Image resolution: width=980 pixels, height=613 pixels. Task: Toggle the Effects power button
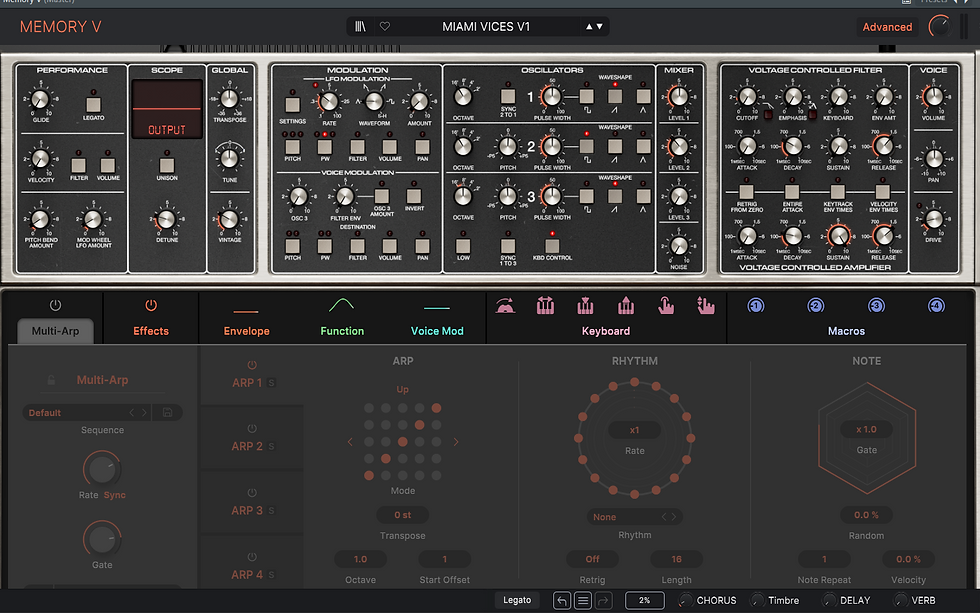click(151, 305)
